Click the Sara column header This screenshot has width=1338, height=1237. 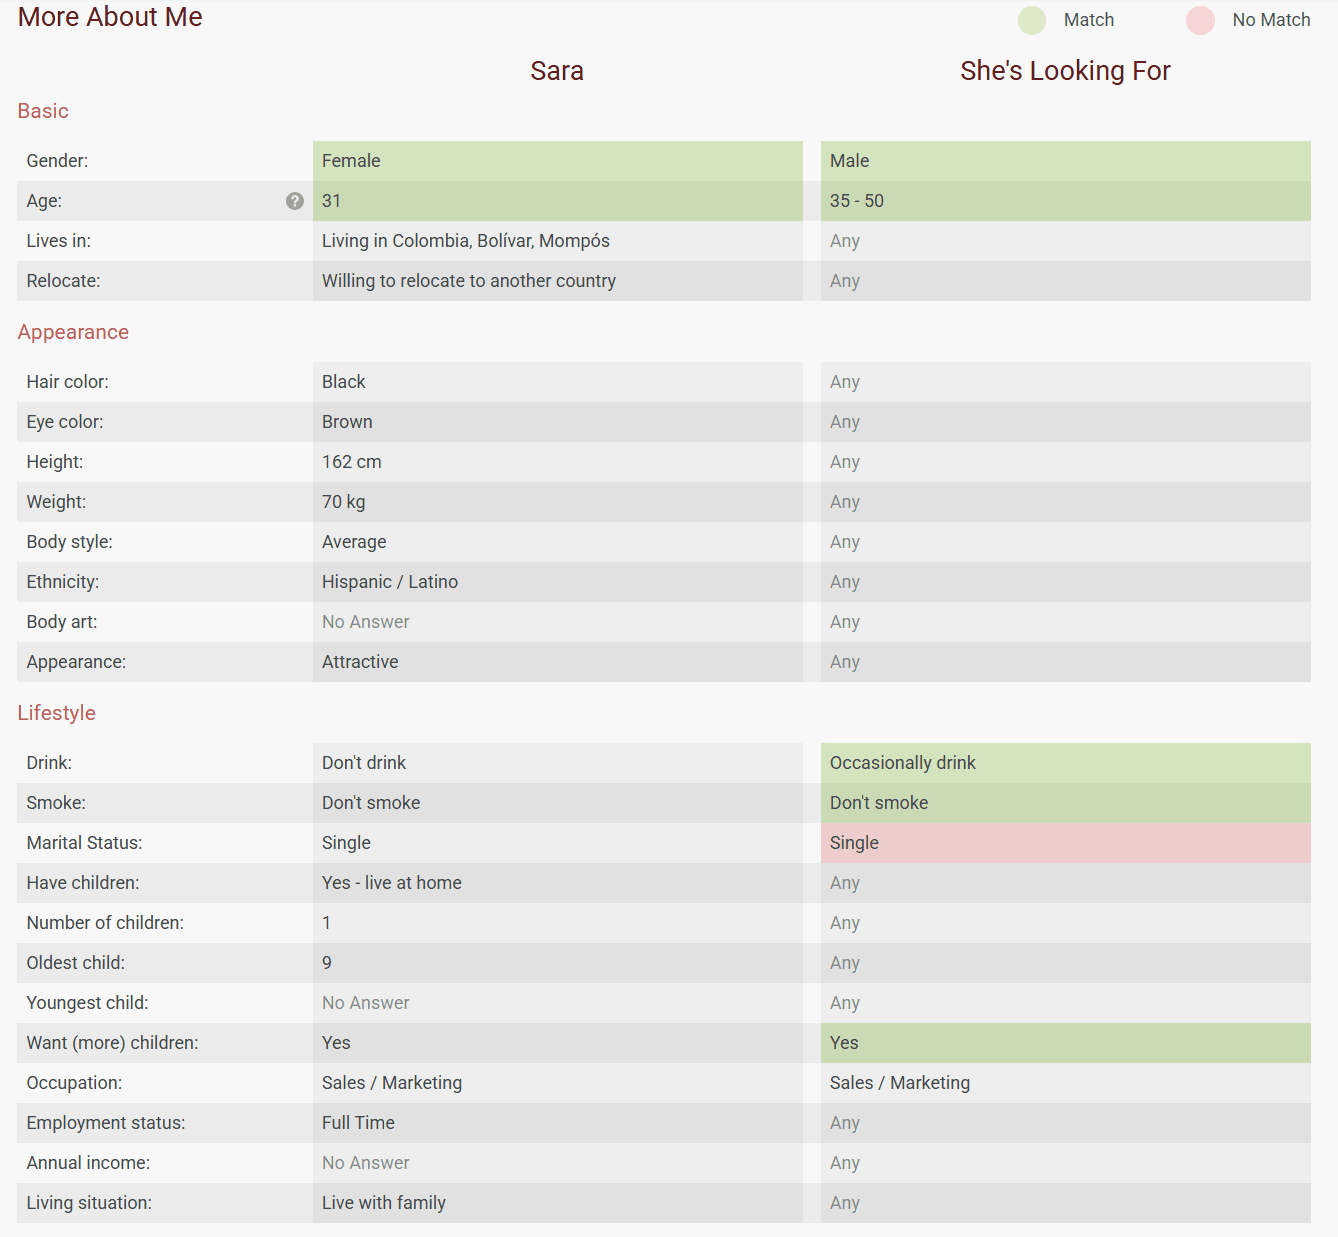pyautogui.click(x=557, y=71)
